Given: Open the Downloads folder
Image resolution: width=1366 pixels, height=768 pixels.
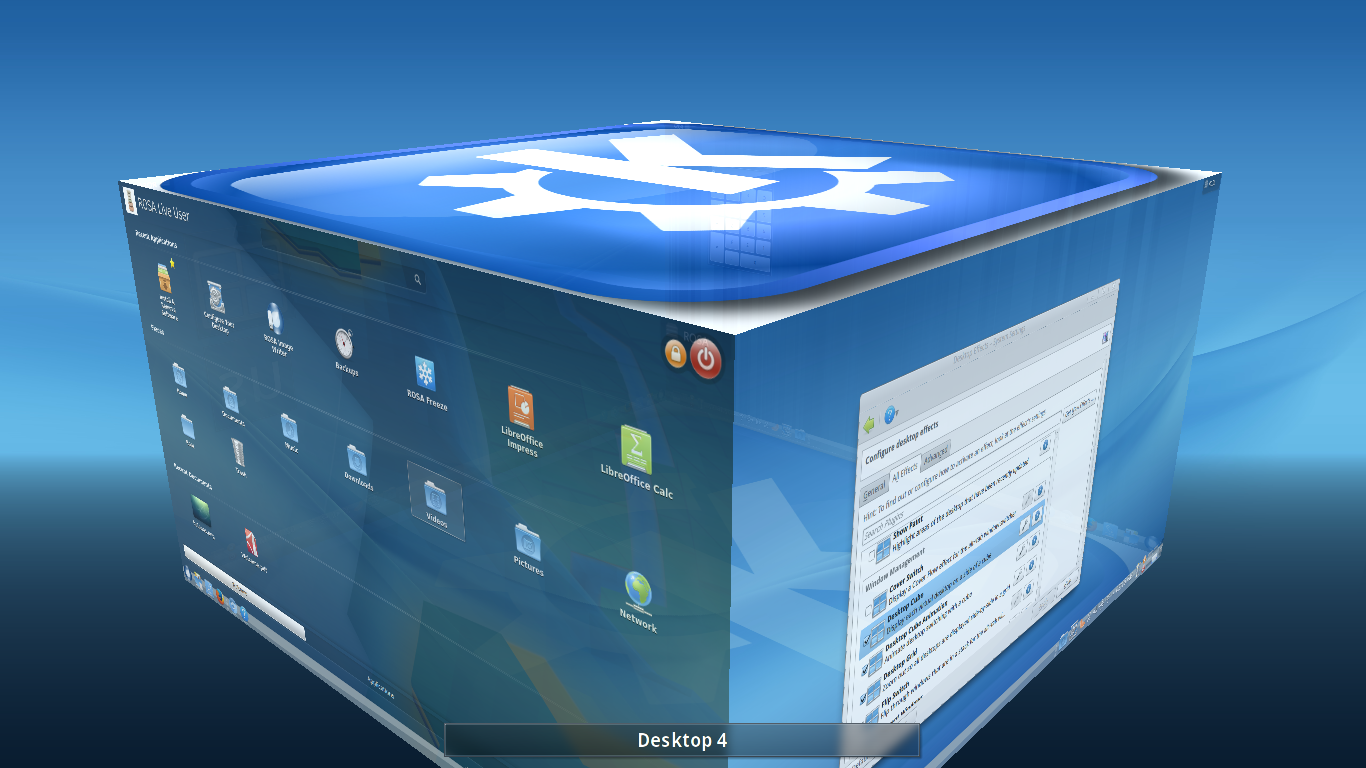Looking at the screenshot, I should coord(357,461).
